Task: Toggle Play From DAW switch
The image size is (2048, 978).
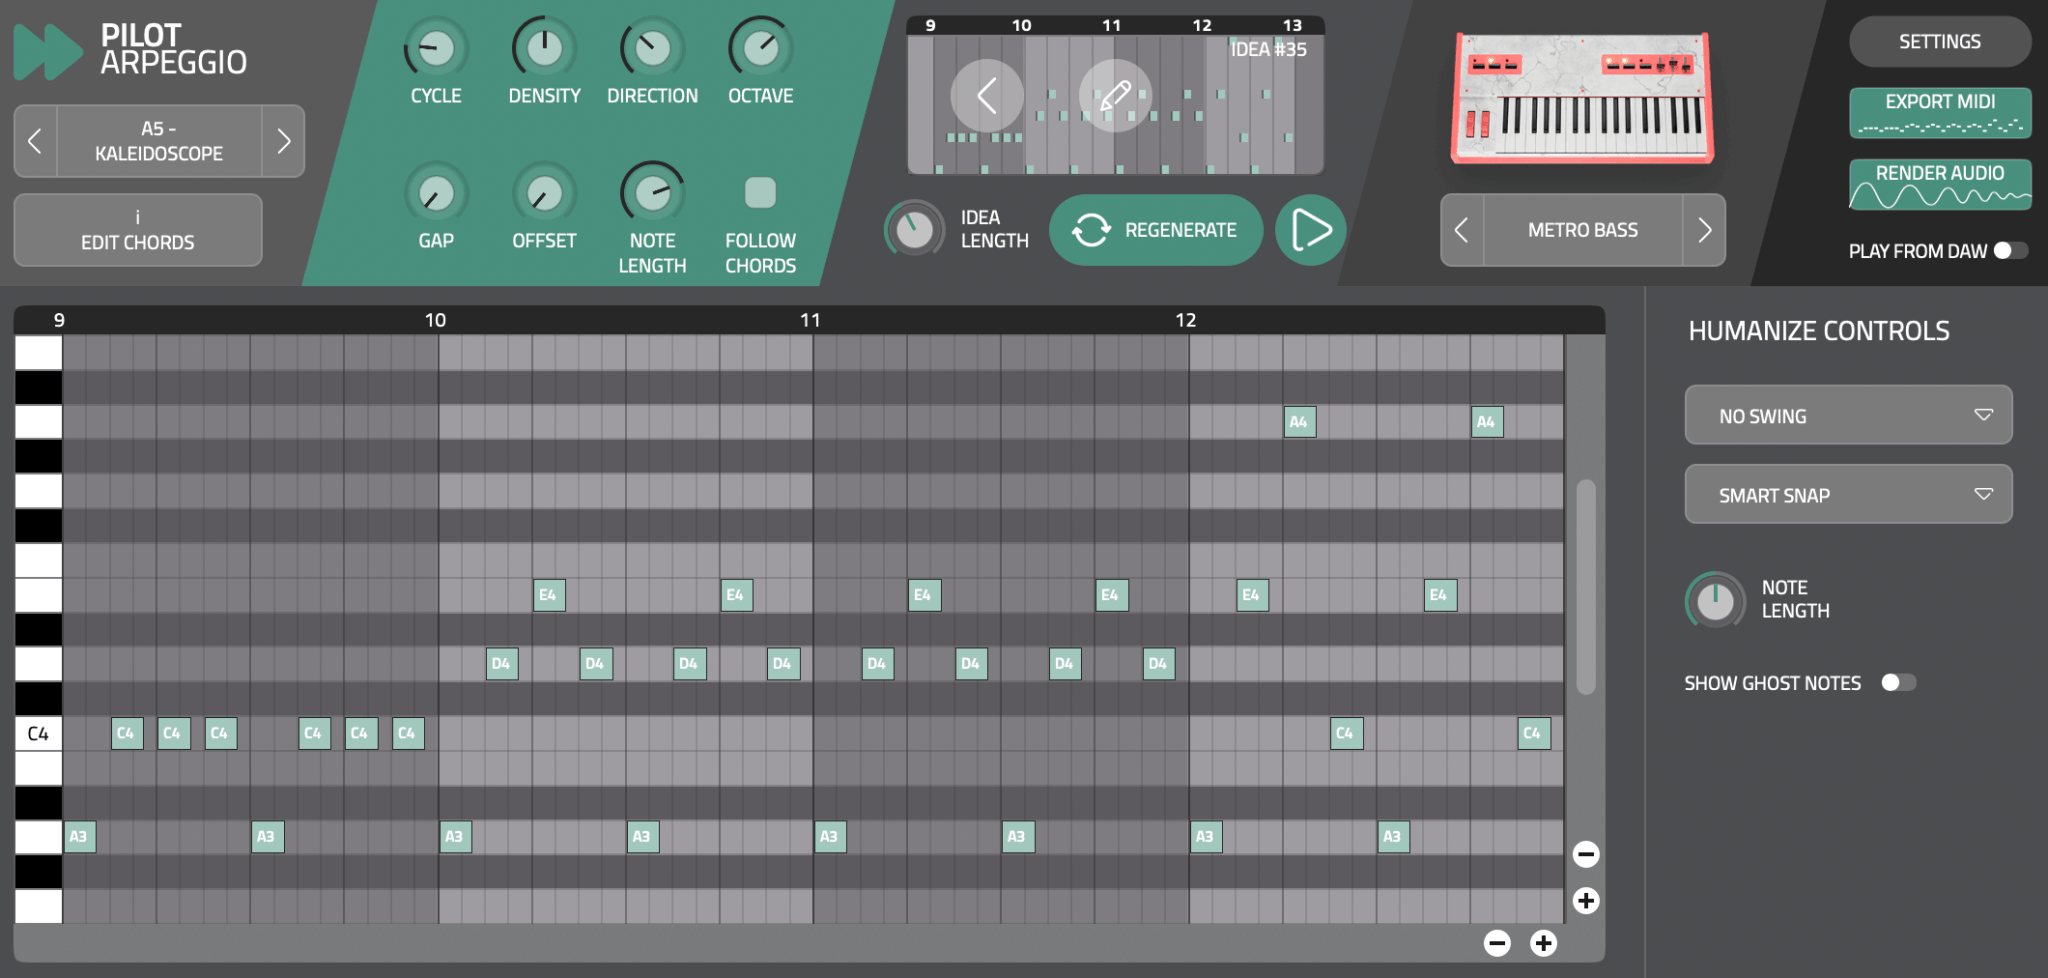Action: (x=2010, y=251)
